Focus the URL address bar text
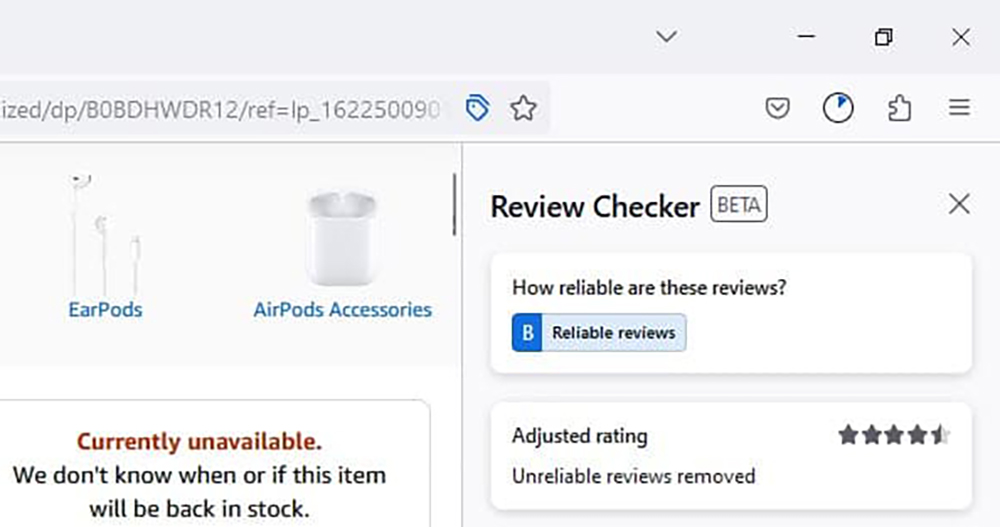 click(220, 110)
